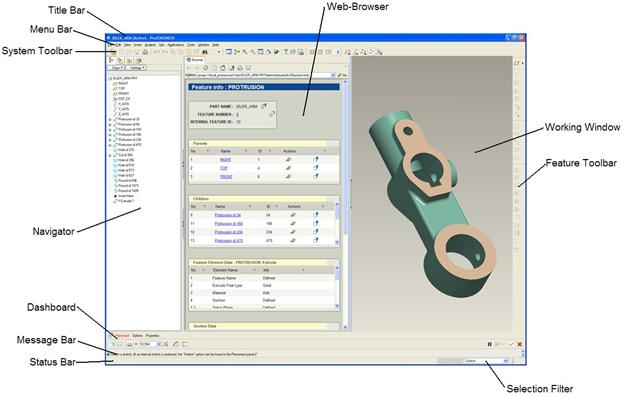Follow the RIGHT link in Parents table
The image size is (623, 396).
[x=226, y=159]
